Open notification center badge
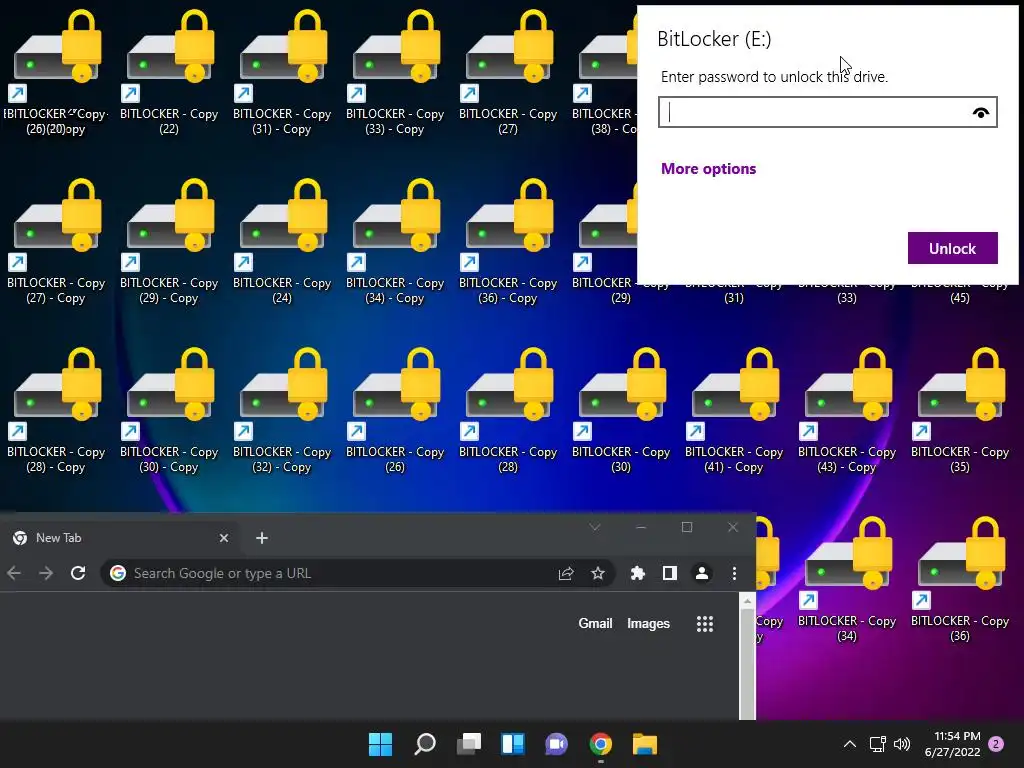Image resolution: width=1024 pixels, height=768 pixels. click(x=996, y=744)
